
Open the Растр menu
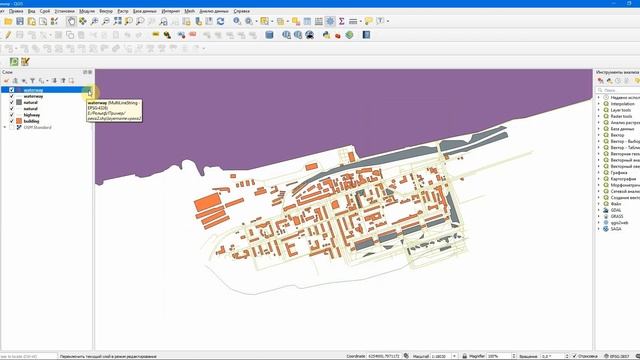pyautogui.click(x=122, y=11)
